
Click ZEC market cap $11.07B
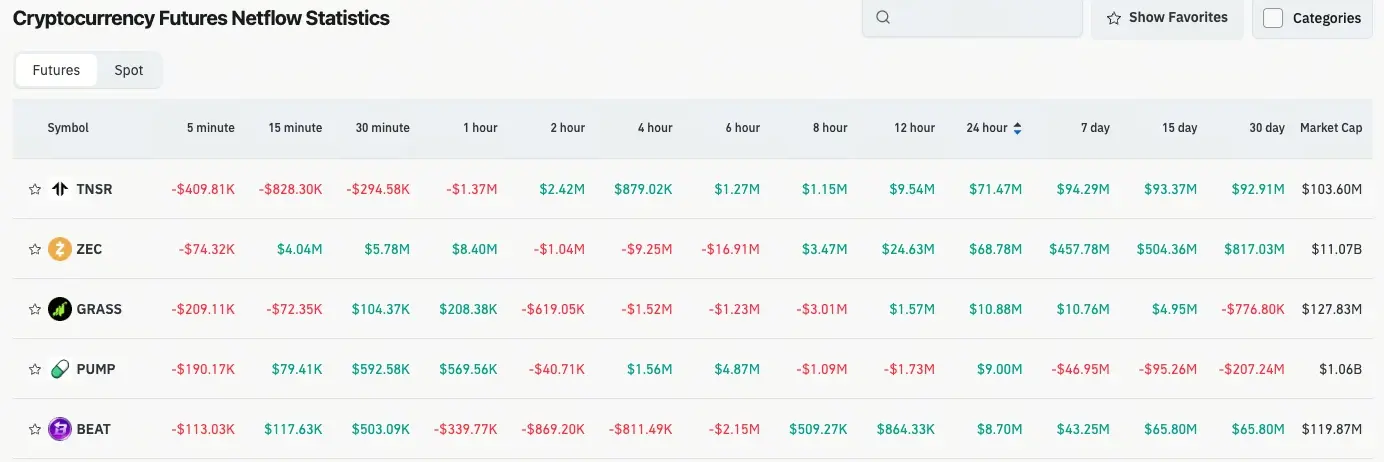pyautogui.click(x=1337, y=249)
